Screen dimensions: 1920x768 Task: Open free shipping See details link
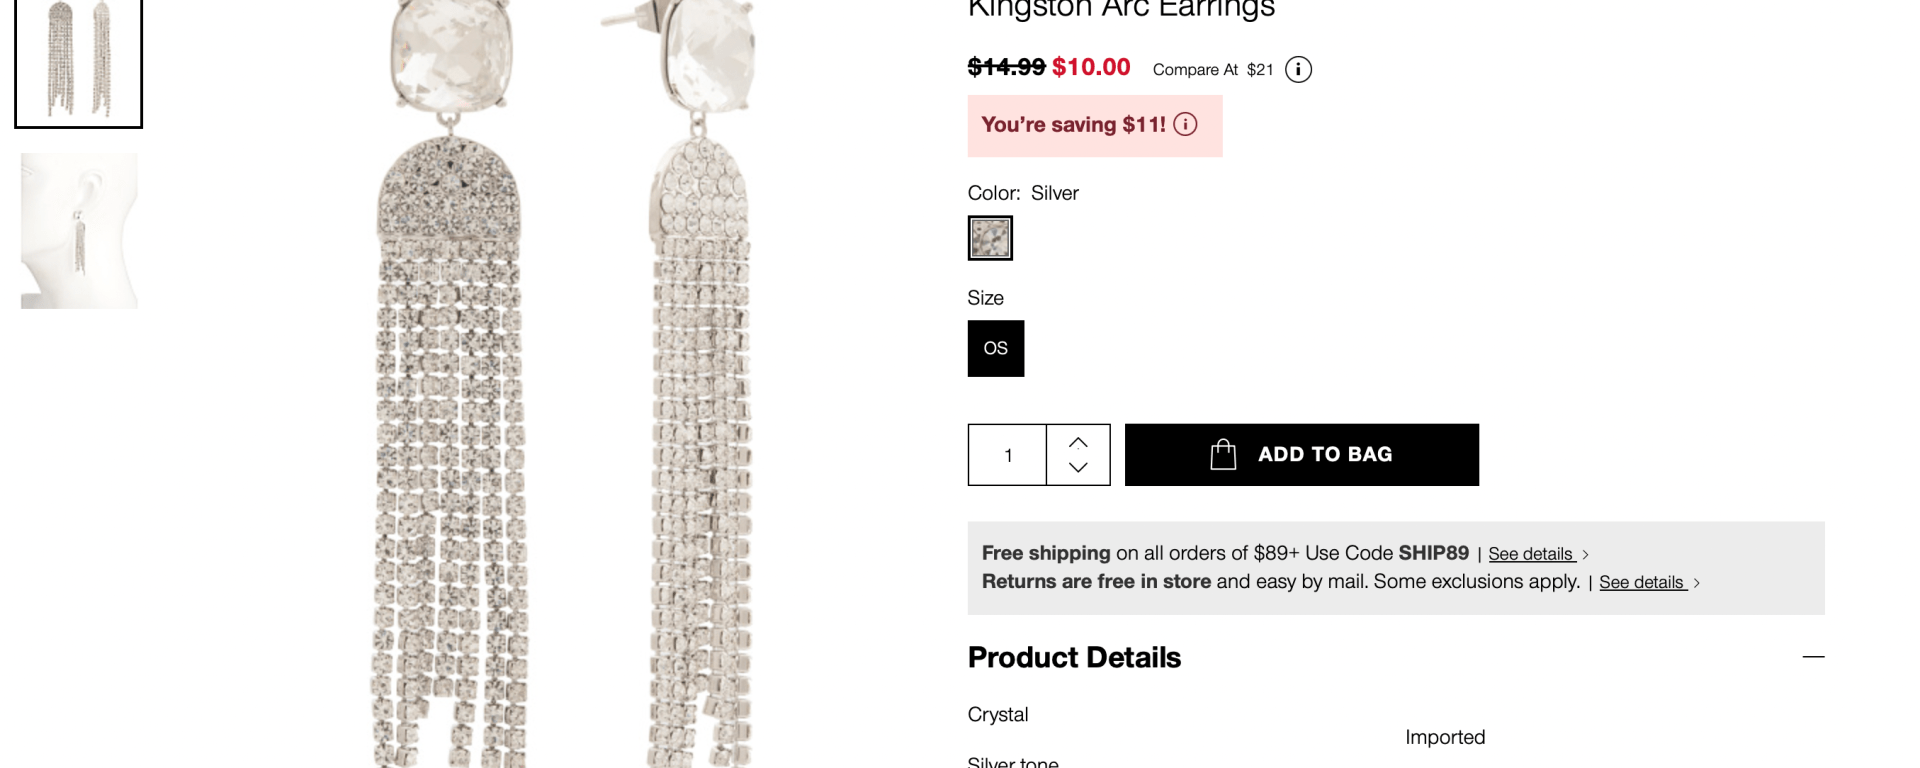coord(1530,554)
